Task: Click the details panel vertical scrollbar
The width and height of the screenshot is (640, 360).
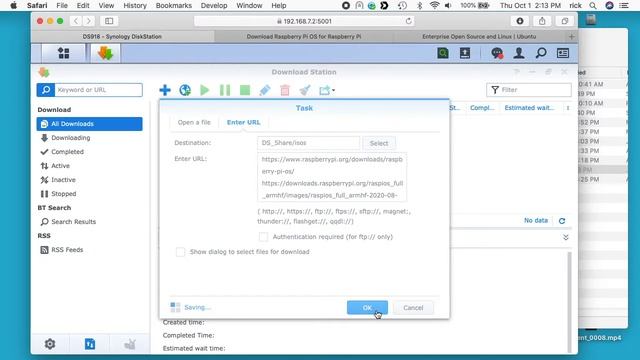Action: (x=569, y=302)
